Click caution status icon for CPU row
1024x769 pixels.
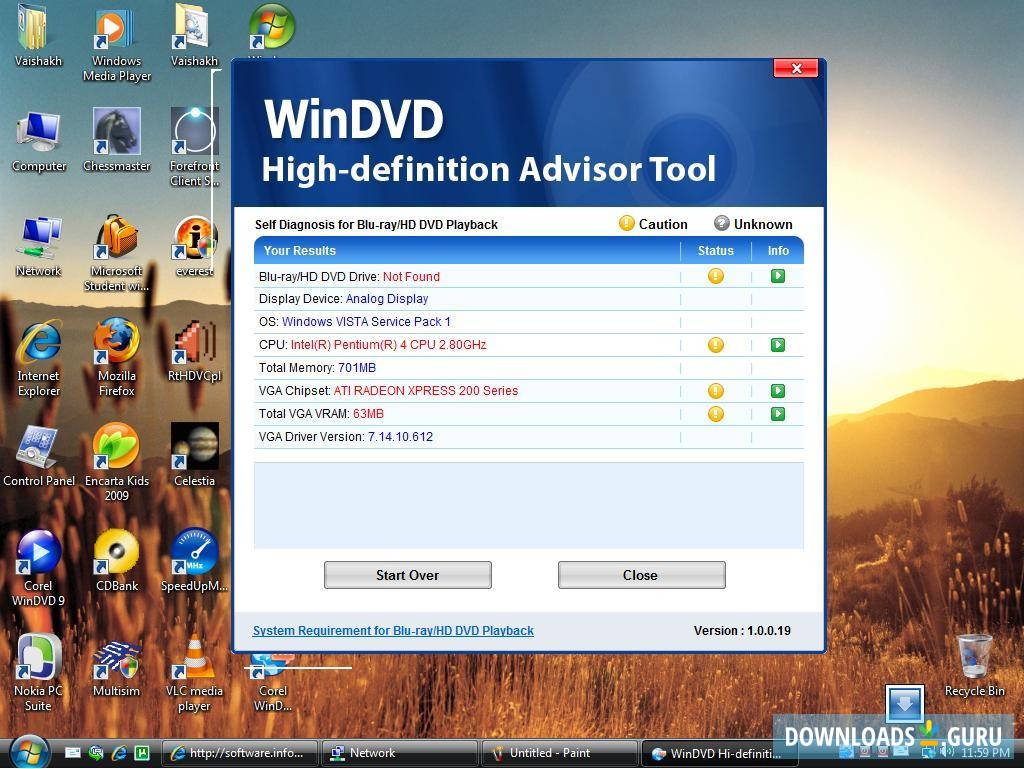[716, 345]
